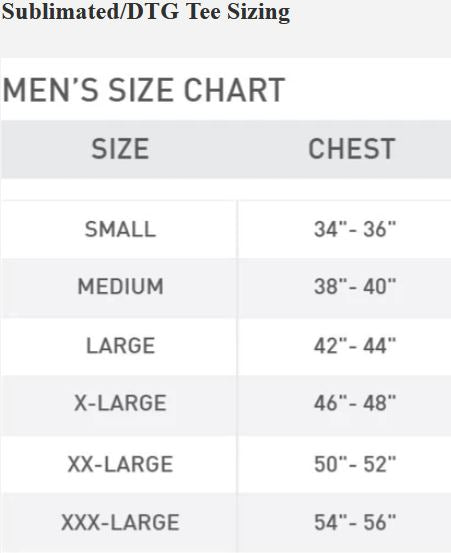The height and width of the screenshot is (553, 451).
Task: Click the MEN'S SIZE CHART title
Action: [x=144, y=90]
